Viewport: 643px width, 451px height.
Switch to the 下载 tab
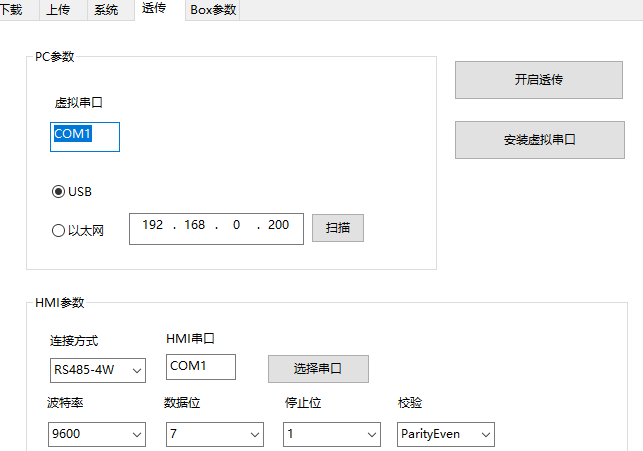coord(14,10)
